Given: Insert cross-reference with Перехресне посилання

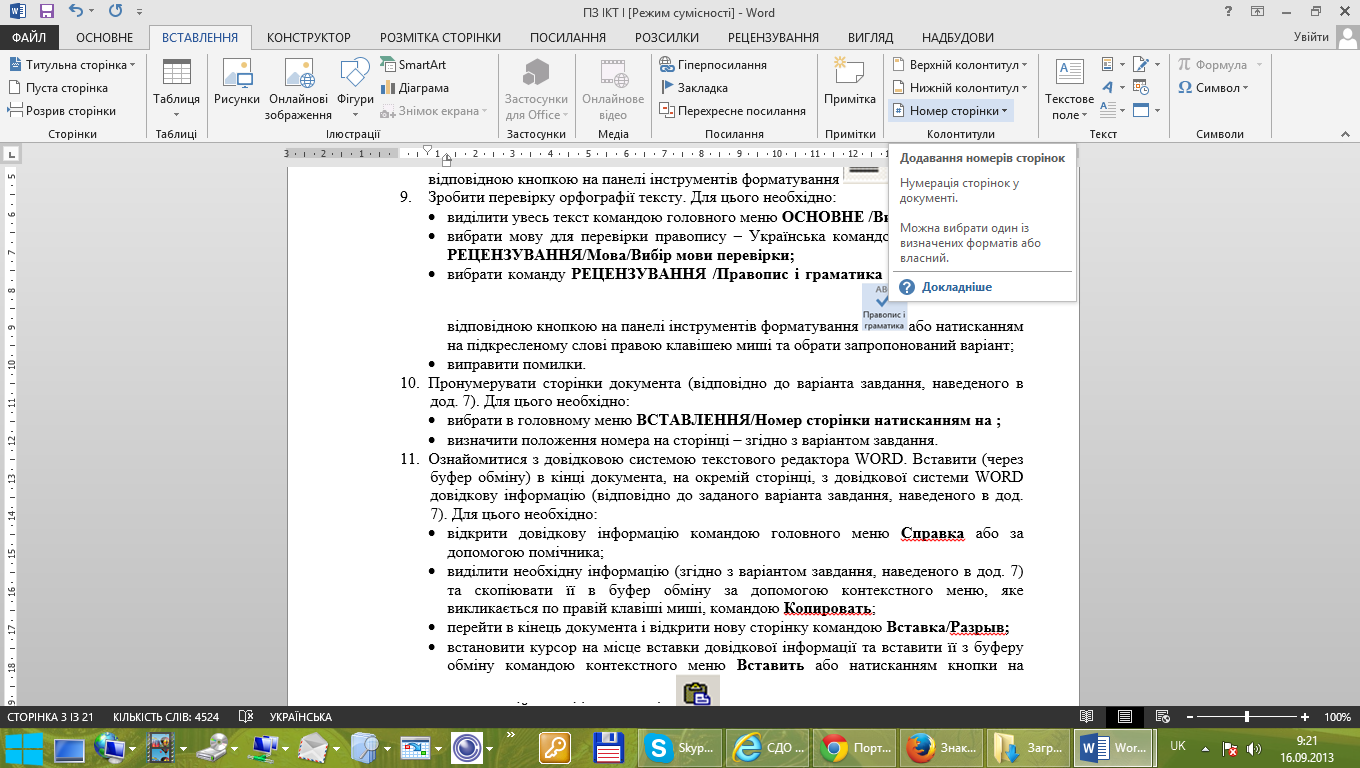Looking at the screenshot, I should click(x=733, y=111).
